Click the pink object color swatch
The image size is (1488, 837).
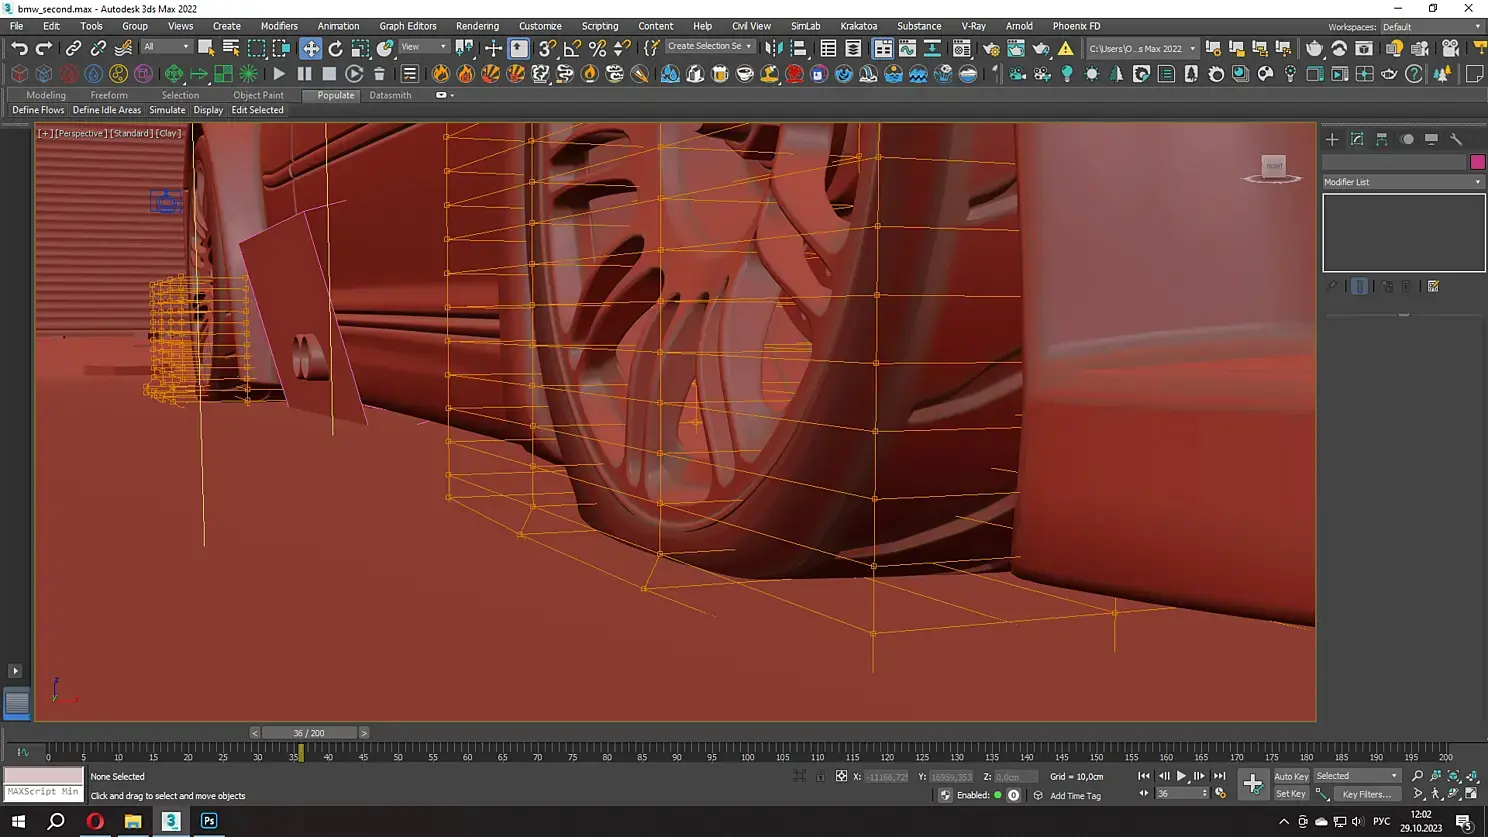pyautogui.click(x=1477, y=162)
